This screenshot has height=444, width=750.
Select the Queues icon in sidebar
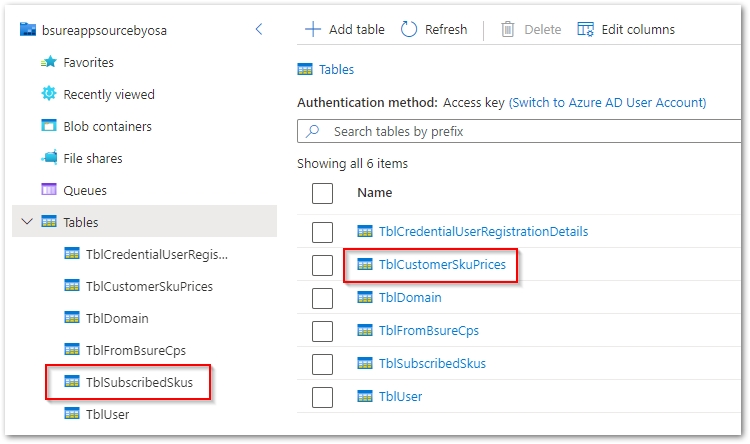click(x=48, y=190)
